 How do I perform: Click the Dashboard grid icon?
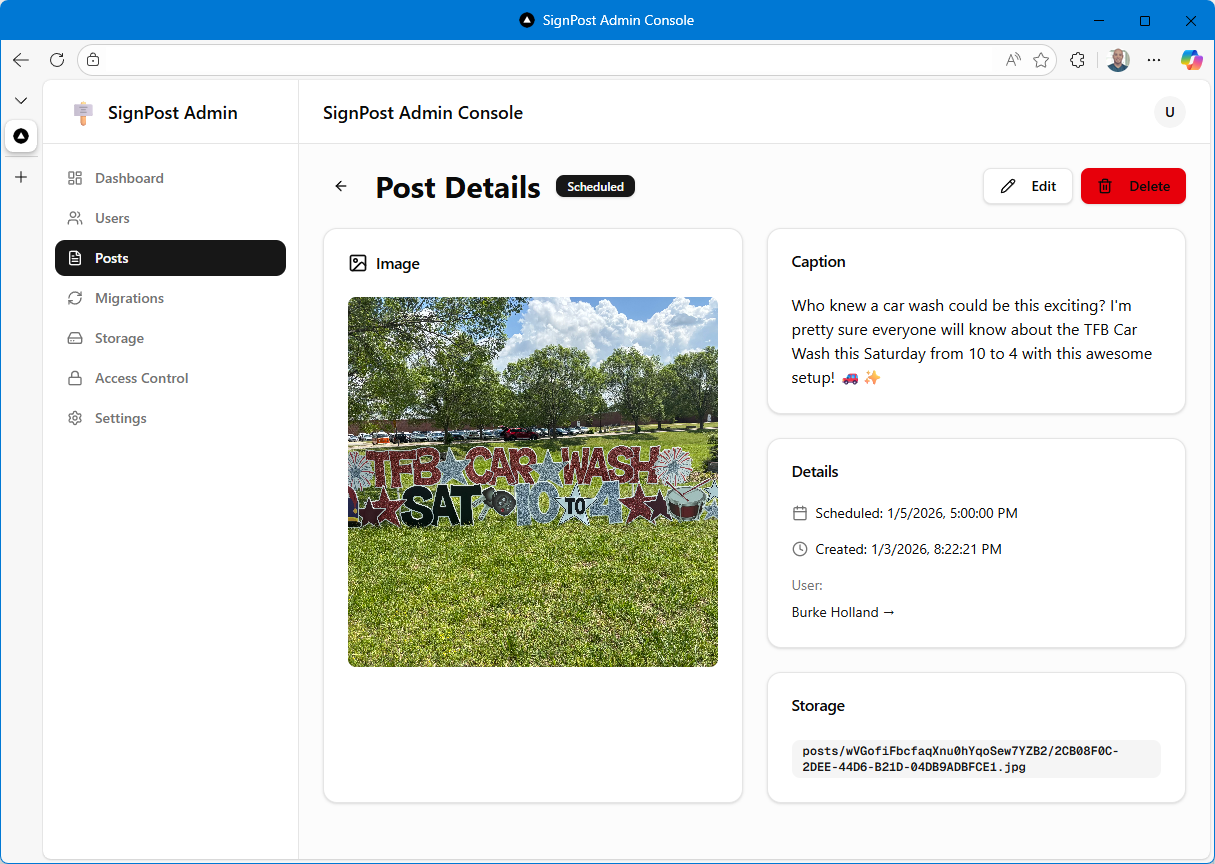pyautogui.click(x=74, y=178)
